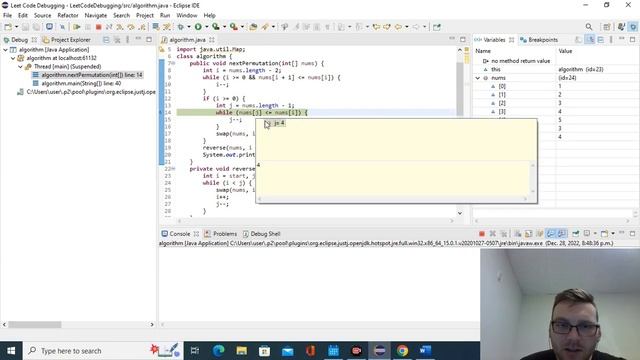Open dropdown arrow next to Run button
The height and width of the screenshot is (360, 640).
tap(207, 27)
